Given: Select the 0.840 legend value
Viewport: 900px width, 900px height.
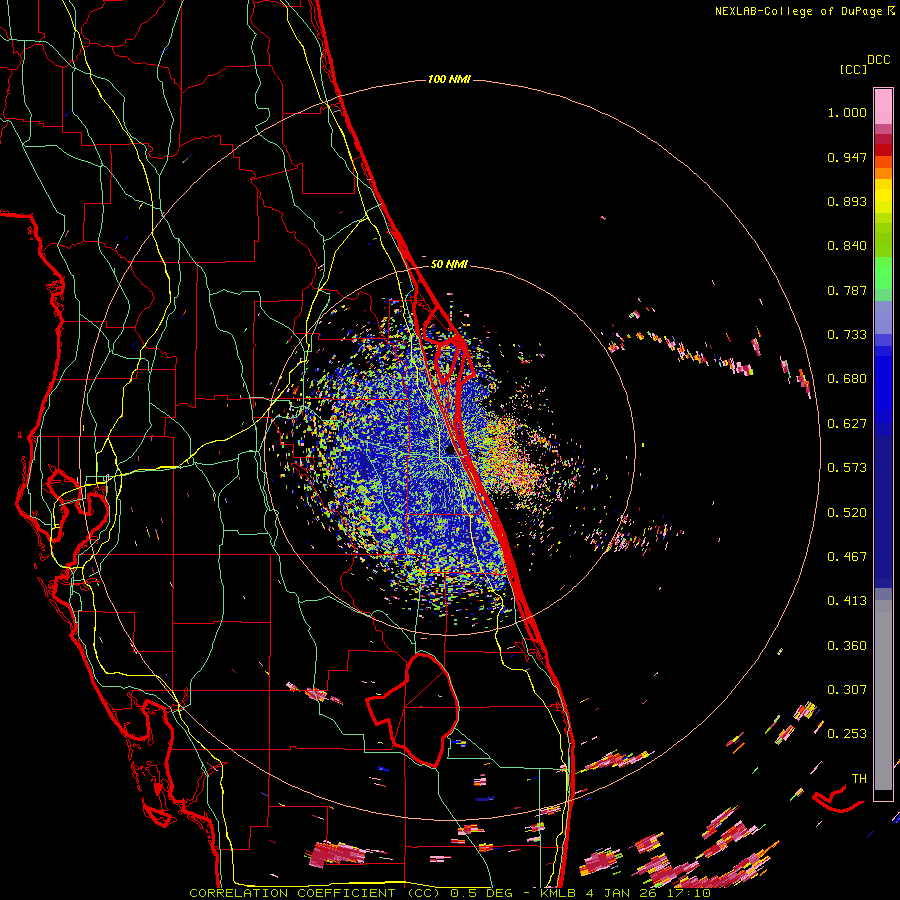Looking at the screenshot, I should pyautogui.click(x=847, y=246).
